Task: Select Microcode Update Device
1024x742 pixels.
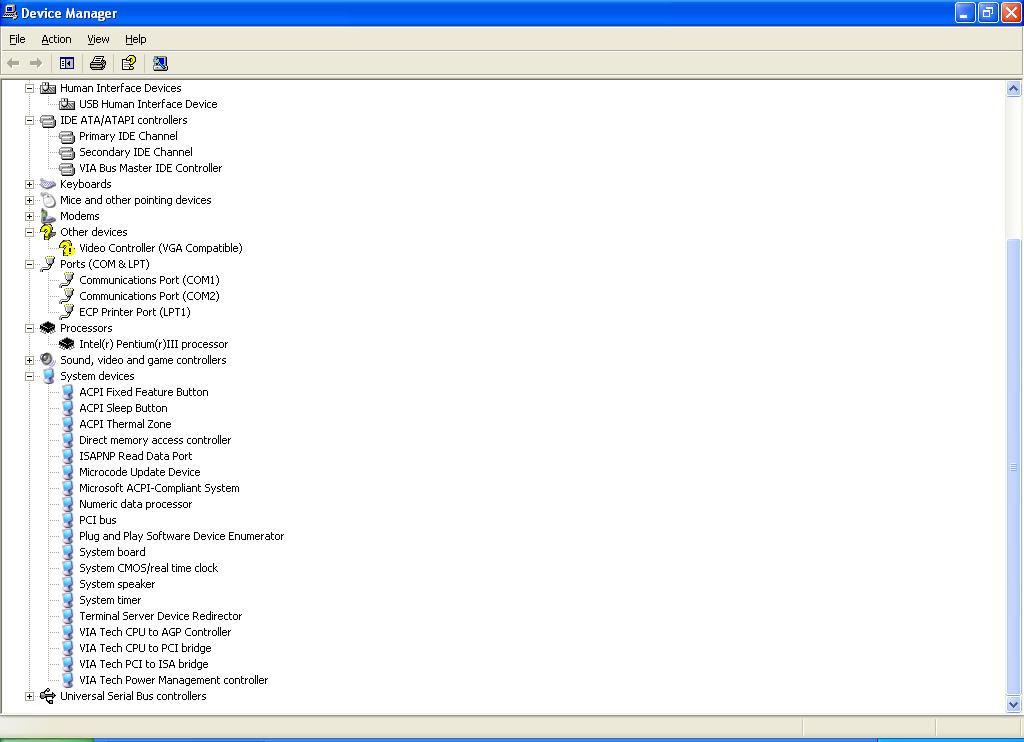Action: click(140, 472)
